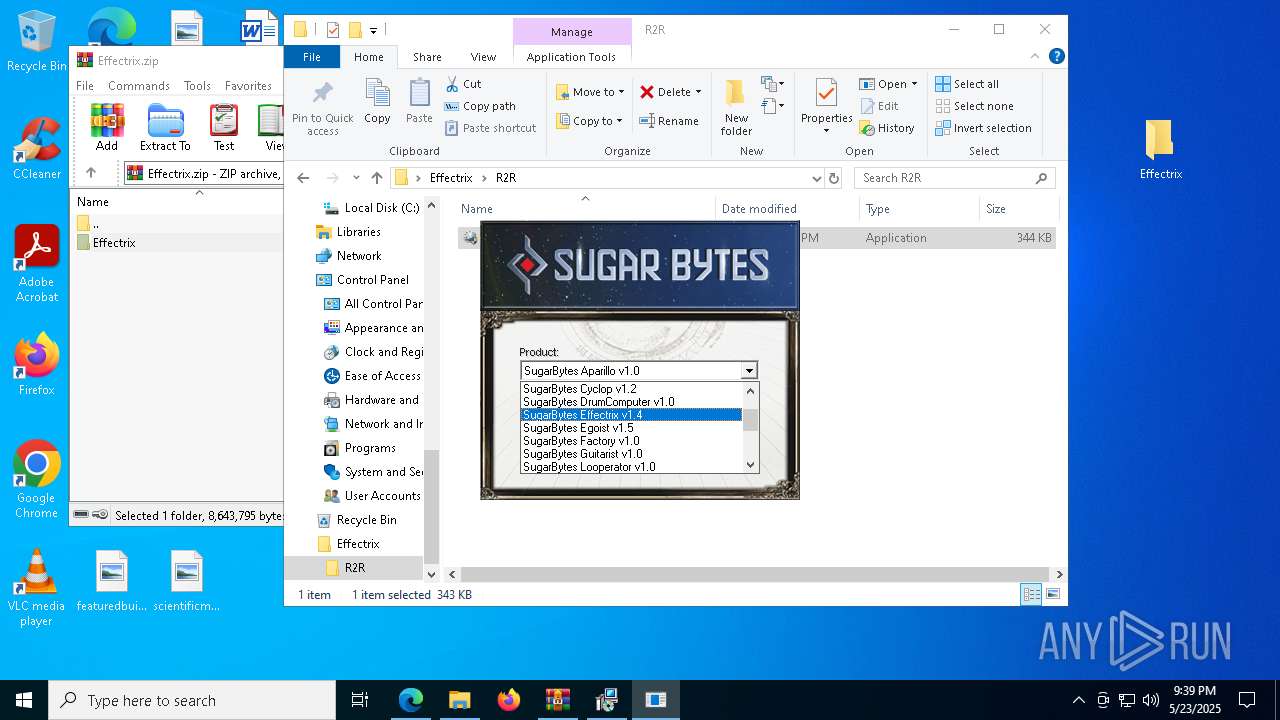
Task: Switch to the Share ribbon tab
Action: coord(427,57)
